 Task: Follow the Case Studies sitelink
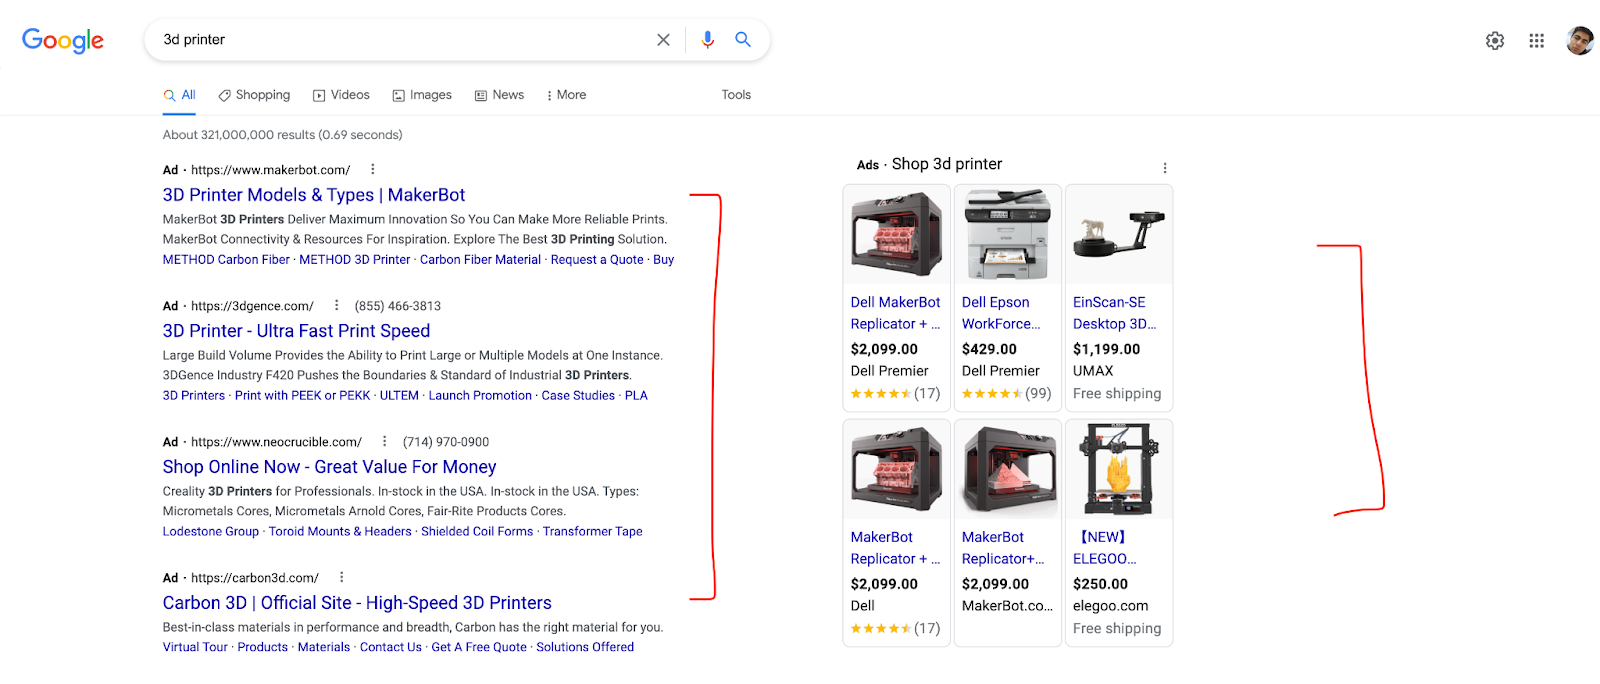coord(578,396)
